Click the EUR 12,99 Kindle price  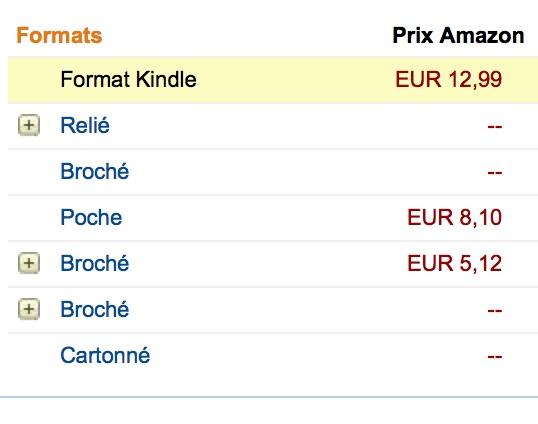pyautogui.click(x=448, y=80)
